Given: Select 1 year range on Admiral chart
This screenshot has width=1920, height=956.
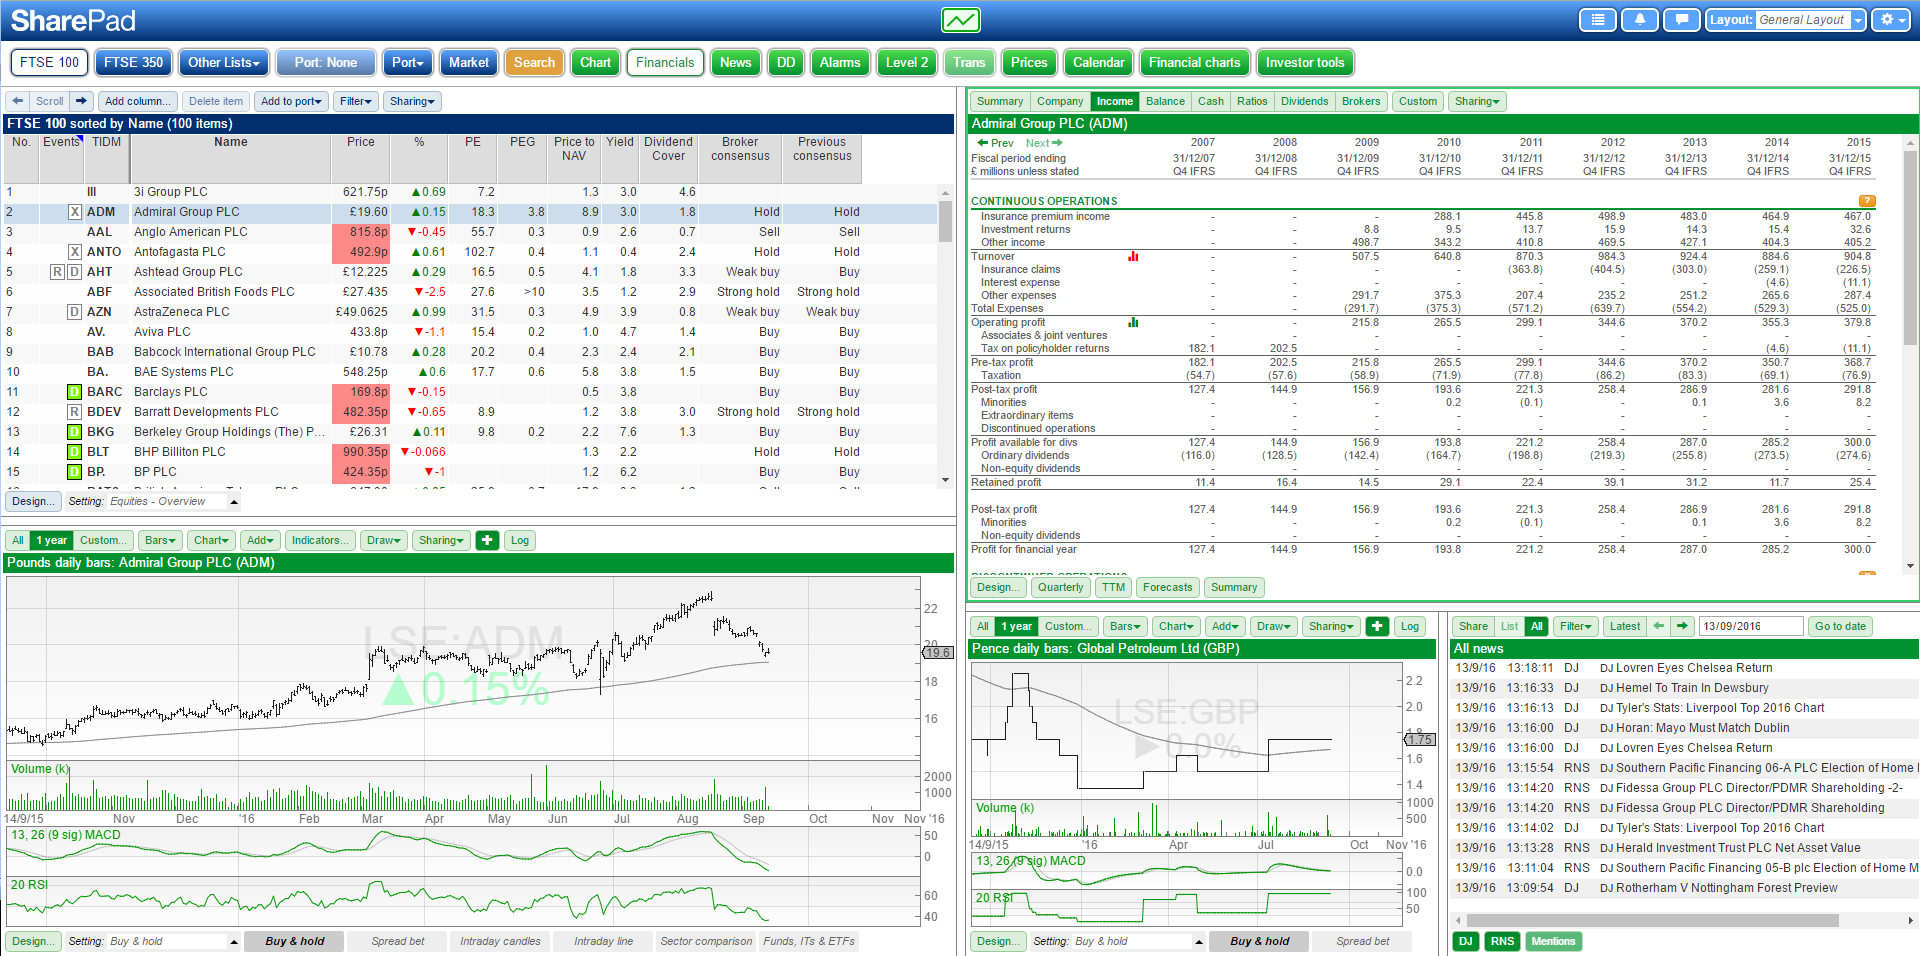Looking at the screenshot, I should pos(52,540).
